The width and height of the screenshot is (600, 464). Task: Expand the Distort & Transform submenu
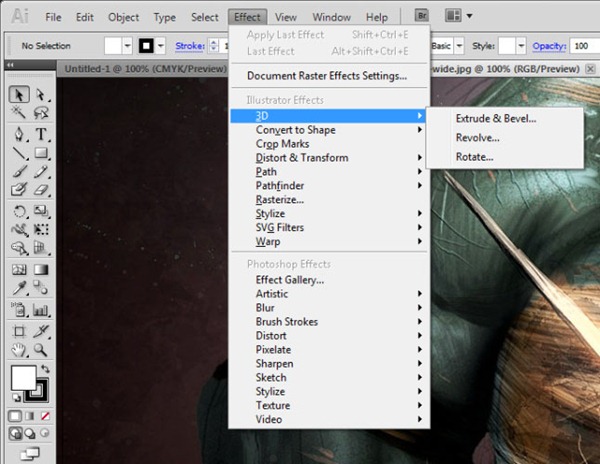[329, 158]
